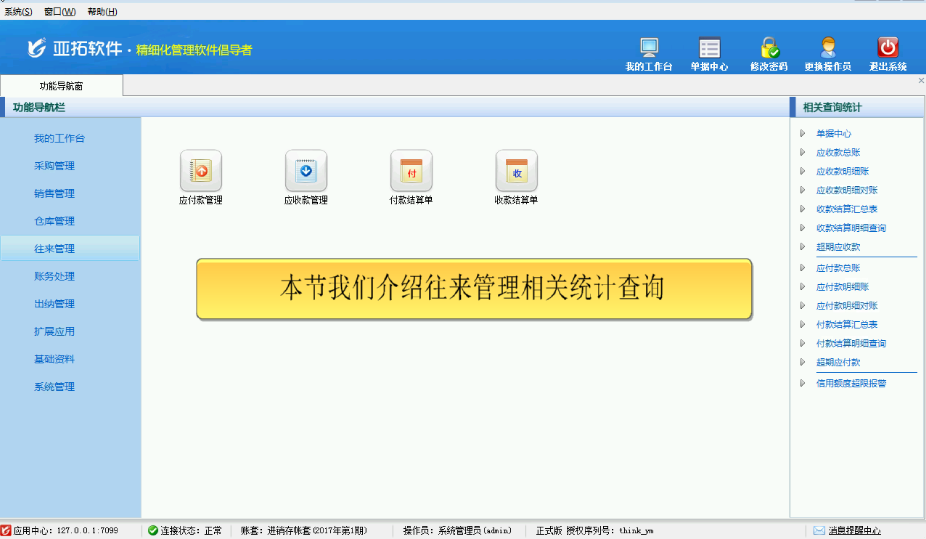Click the 收款结算单 icon
This screenshot has height=539, width=926.
pos(517,171)
